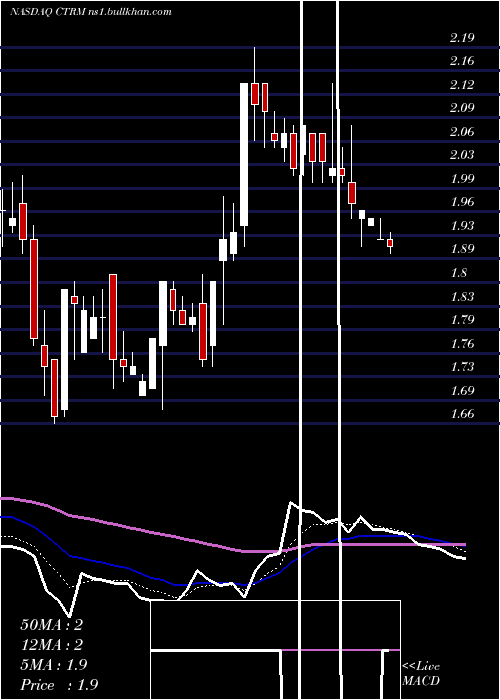Click the 2.09 price axis value

pyautogui.click(x=462, y=108)
